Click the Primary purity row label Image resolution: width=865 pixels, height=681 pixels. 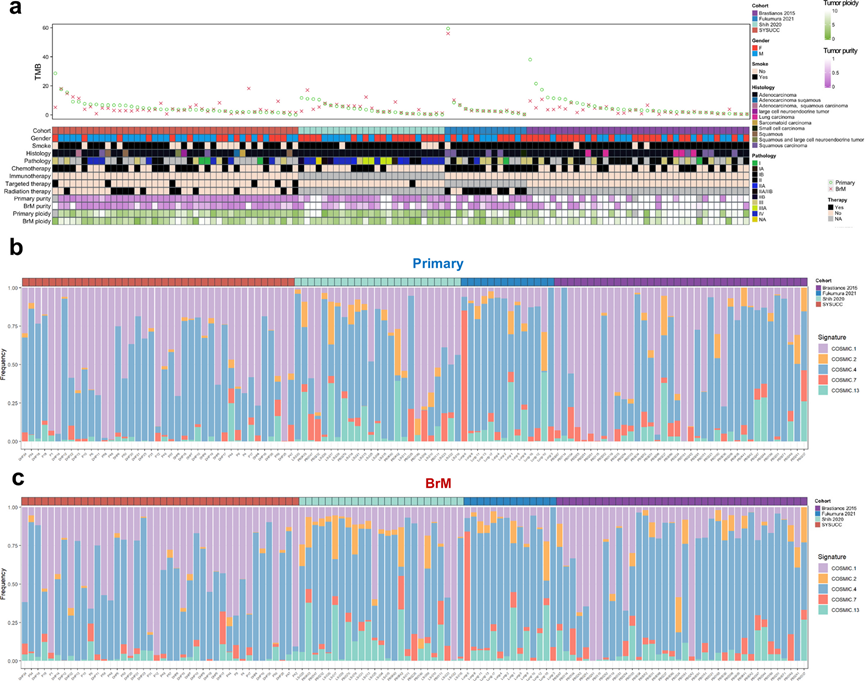click(30, 198)
